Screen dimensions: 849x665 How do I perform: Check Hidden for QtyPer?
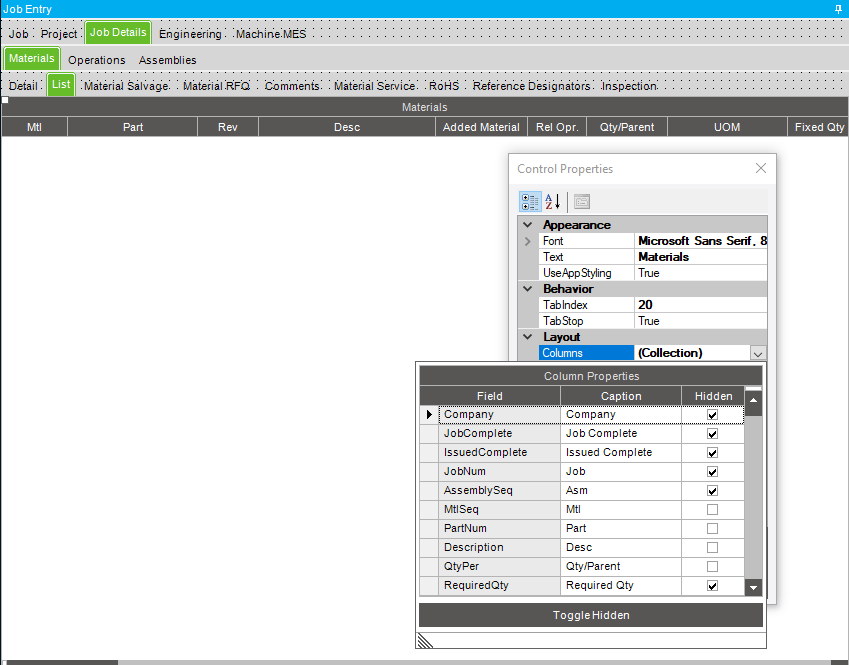click(713, 566)
